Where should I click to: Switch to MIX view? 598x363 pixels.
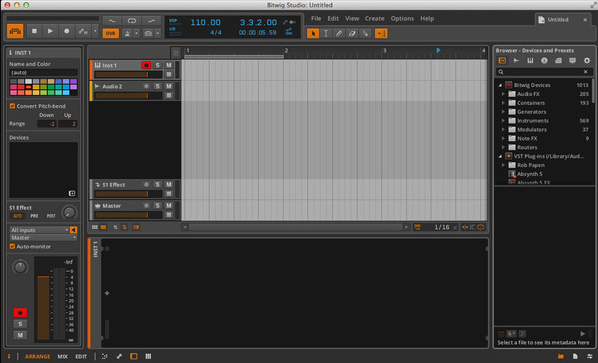coord(63,357)
